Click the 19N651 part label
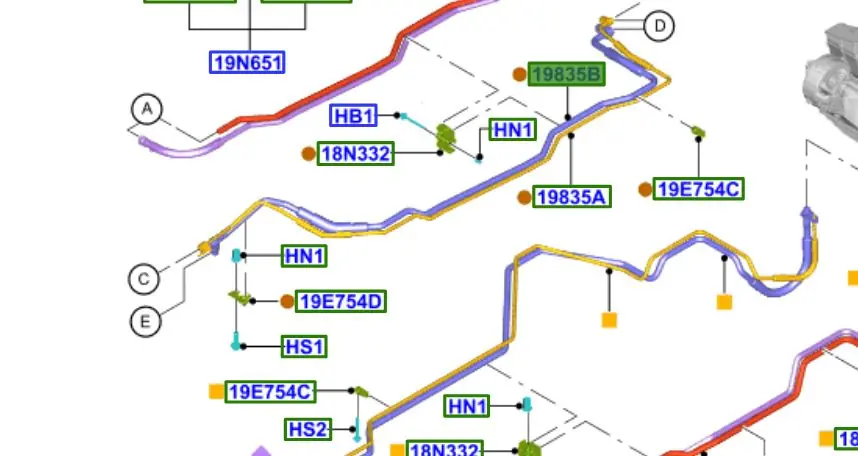Screen dimensions: 858x456 click(247, 63)
